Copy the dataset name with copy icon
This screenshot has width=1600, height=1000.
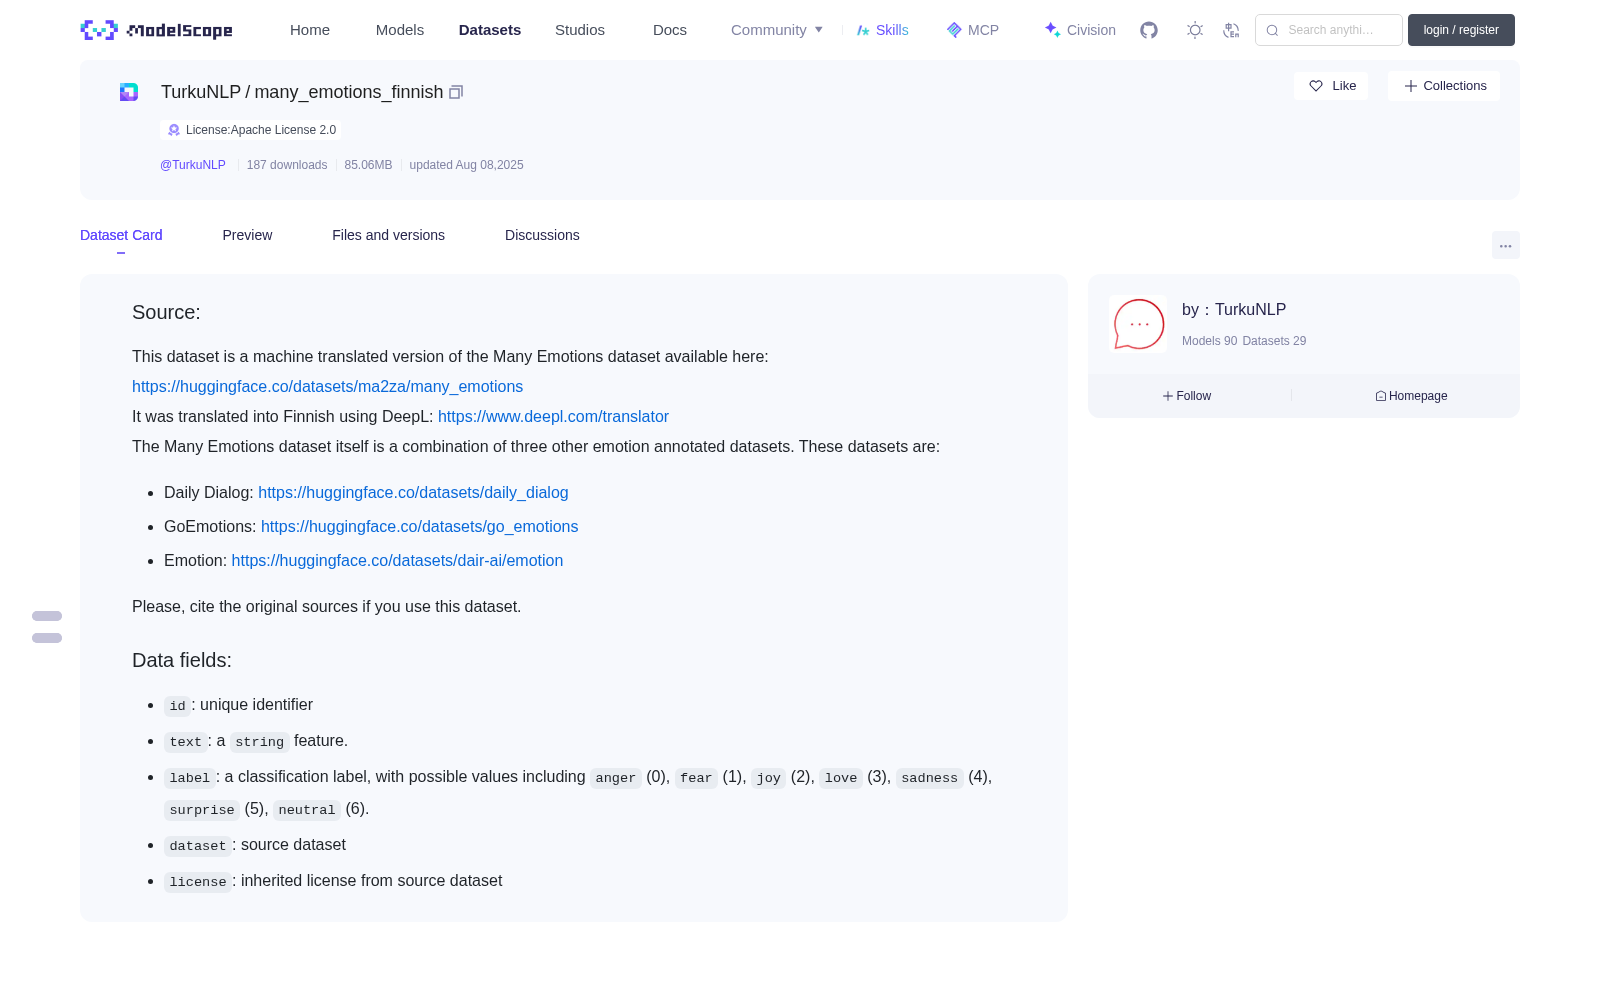coord(456,92)
